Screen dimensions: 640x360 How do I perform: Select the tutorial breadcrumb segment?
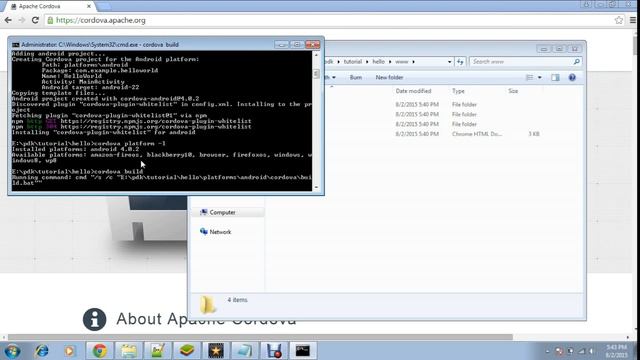[353, 62]
